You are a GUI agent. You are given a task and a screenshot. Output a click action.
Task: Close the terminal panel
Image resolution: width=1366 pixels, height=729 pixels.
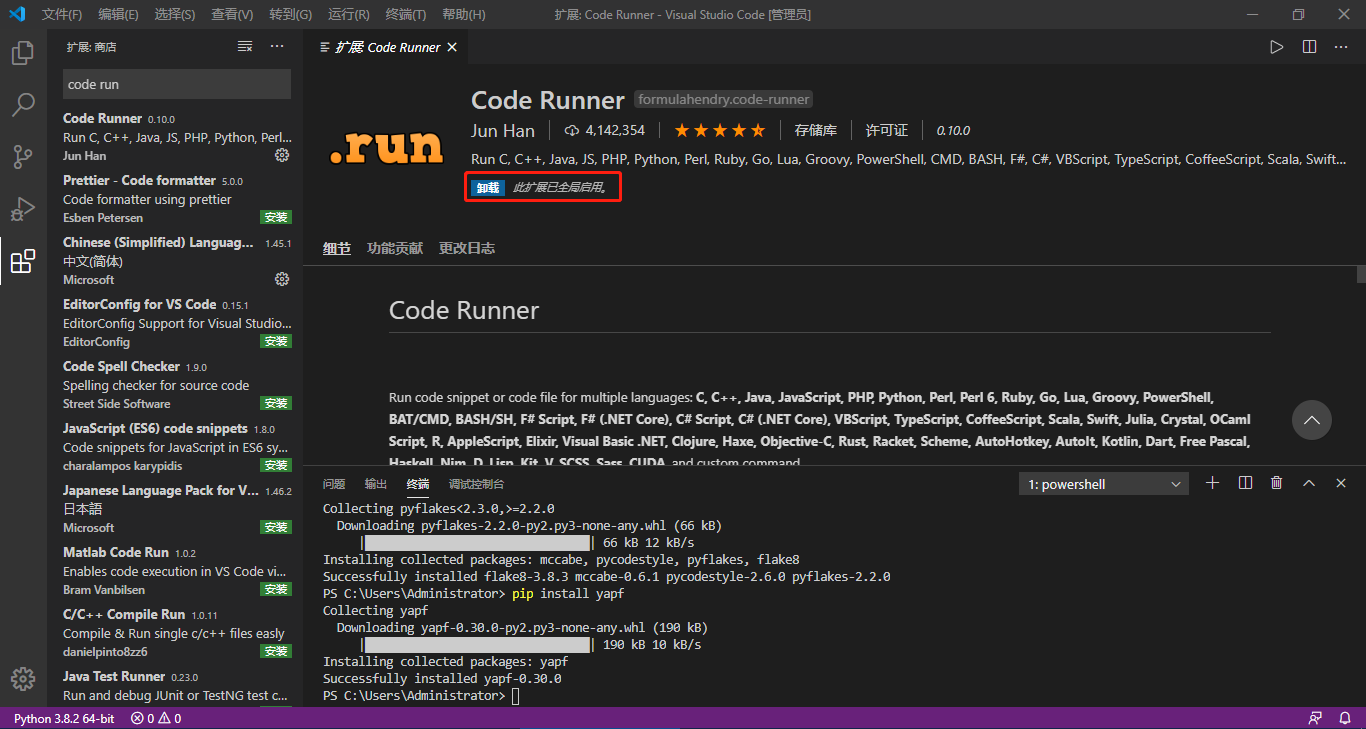point(1341,483)
